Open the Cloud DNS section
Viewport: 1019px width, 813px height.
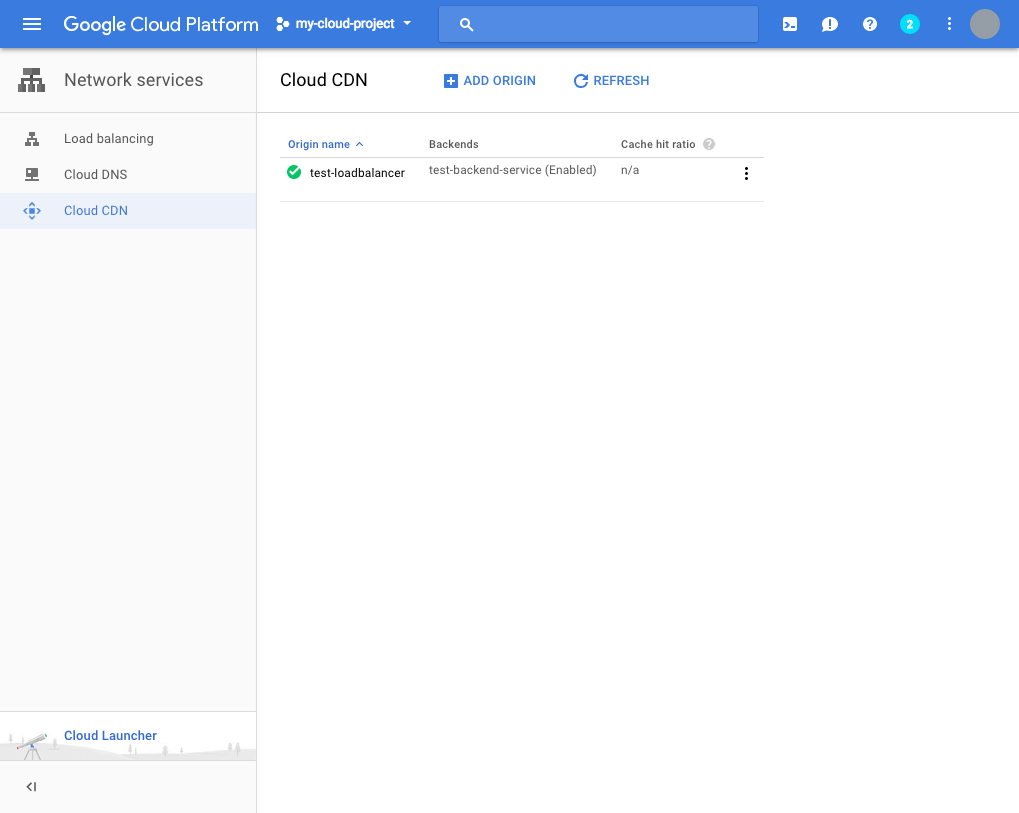128,174
